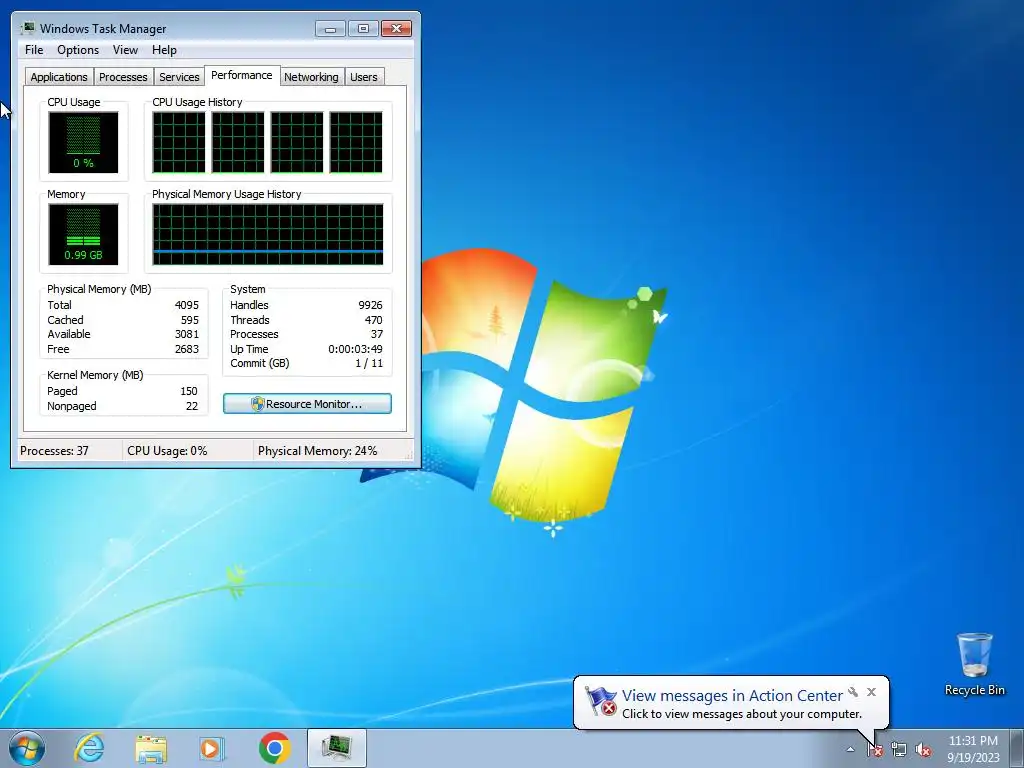Image resolution: width=1024 pixels, height=768 pixels.
Task: Open the View menu
Action: click(x=125, y=50)
